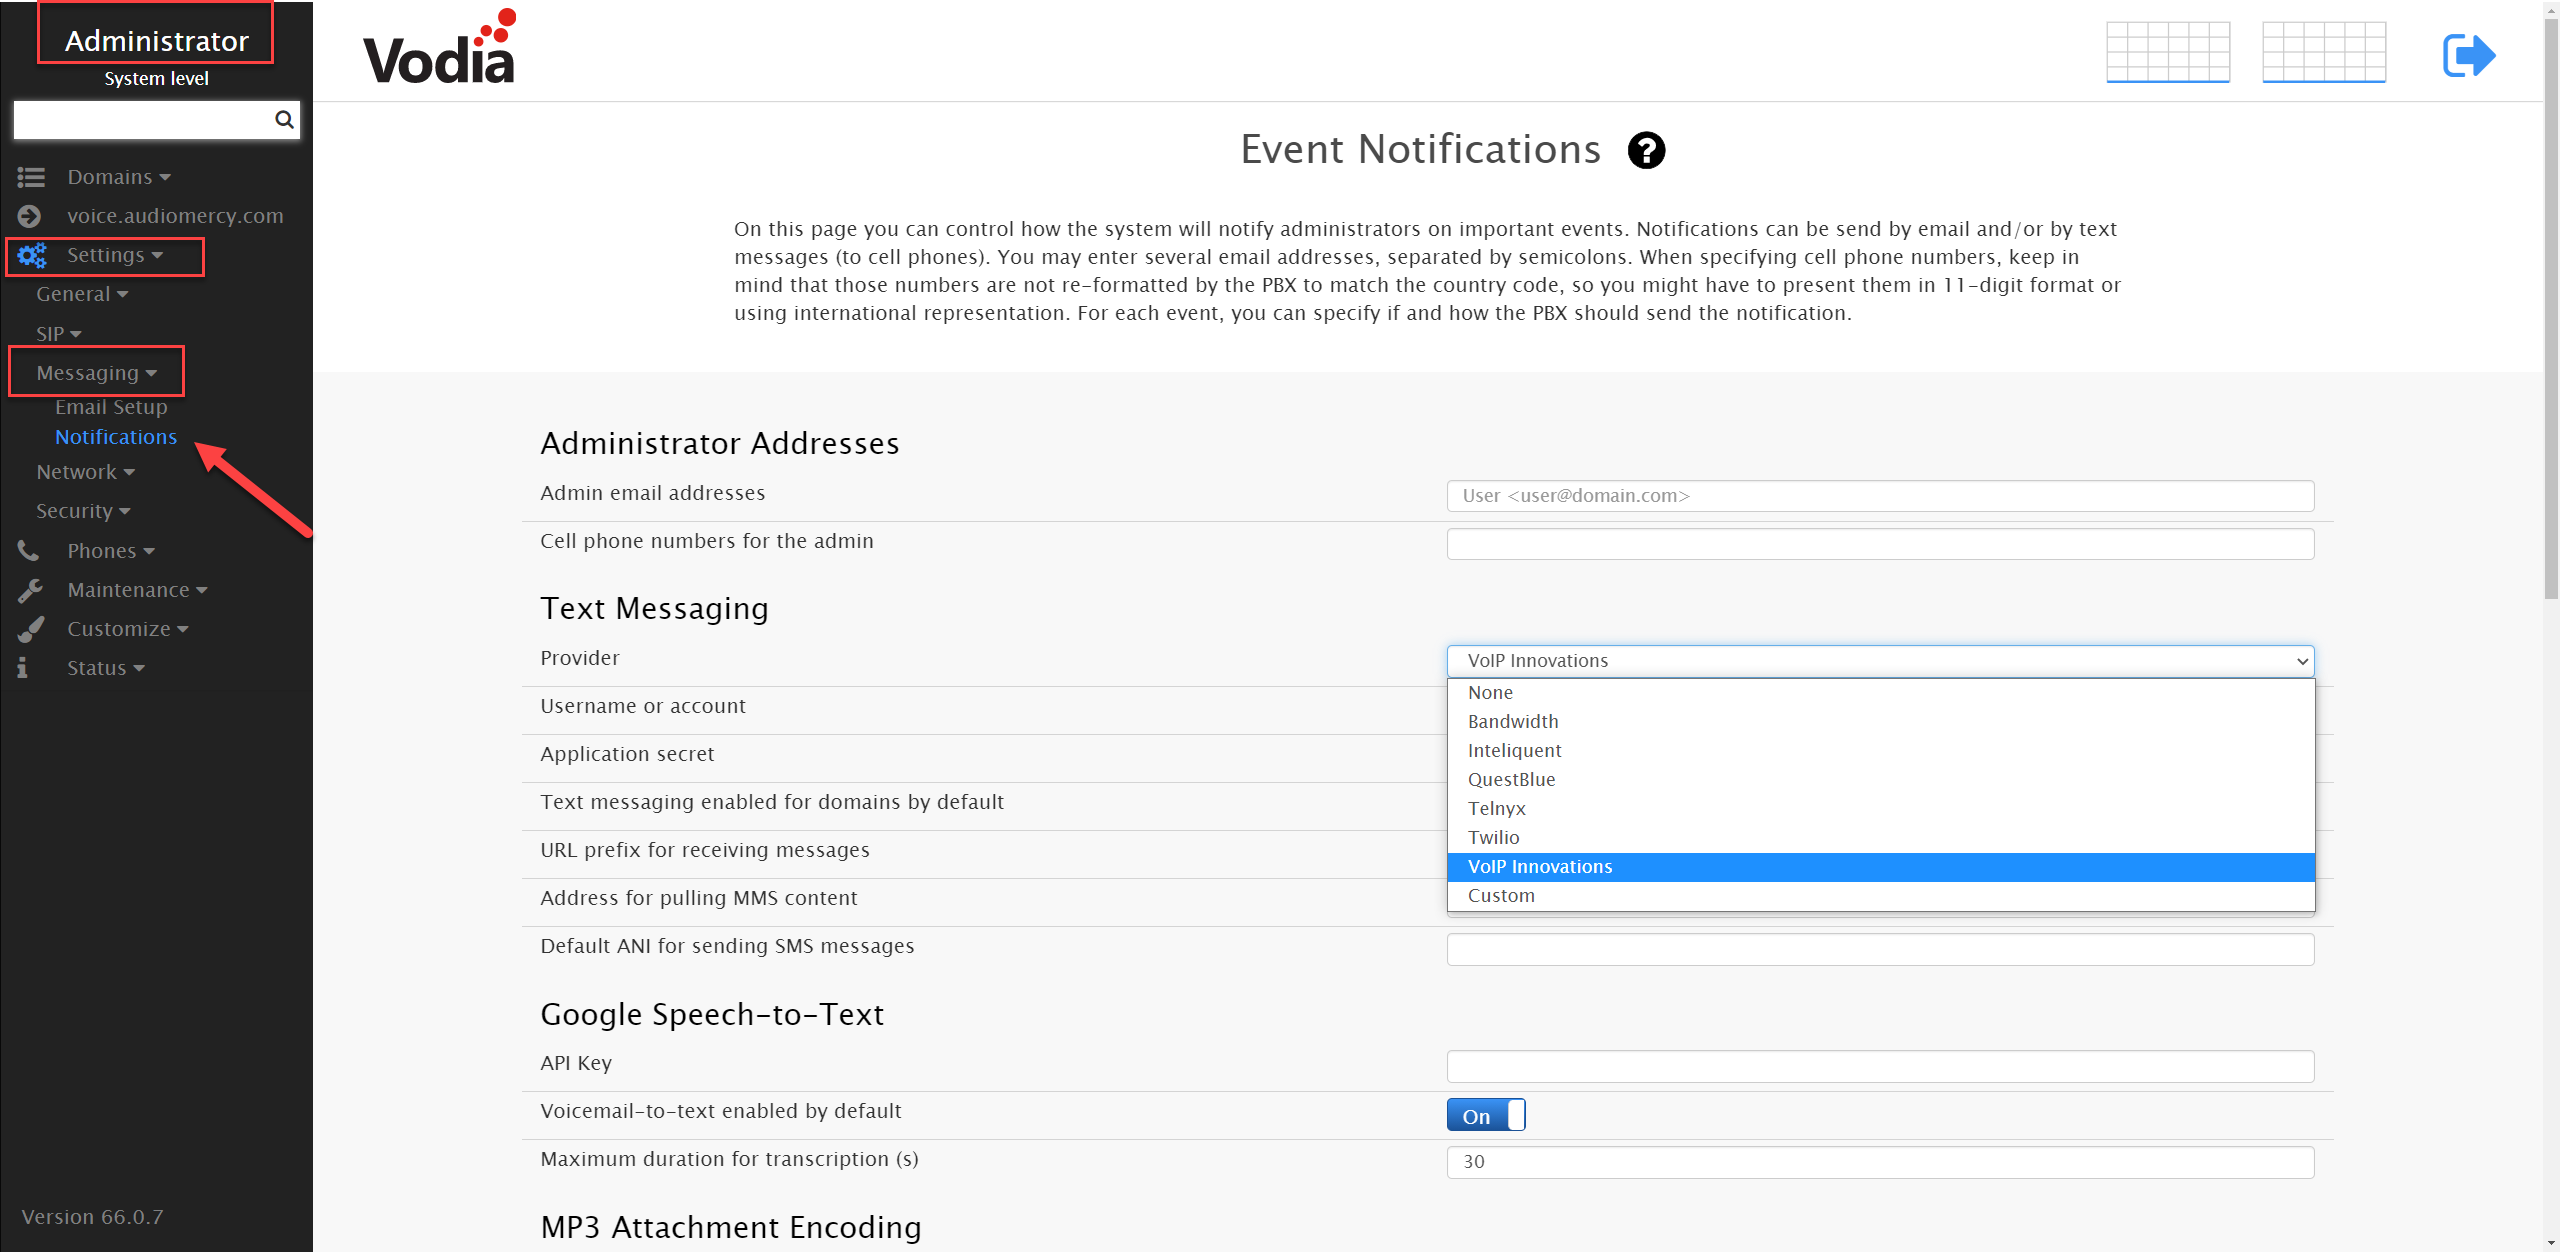Screen dimensions: 2560x1252
Task: Click the Domains list icon
Action: [31, 177]
